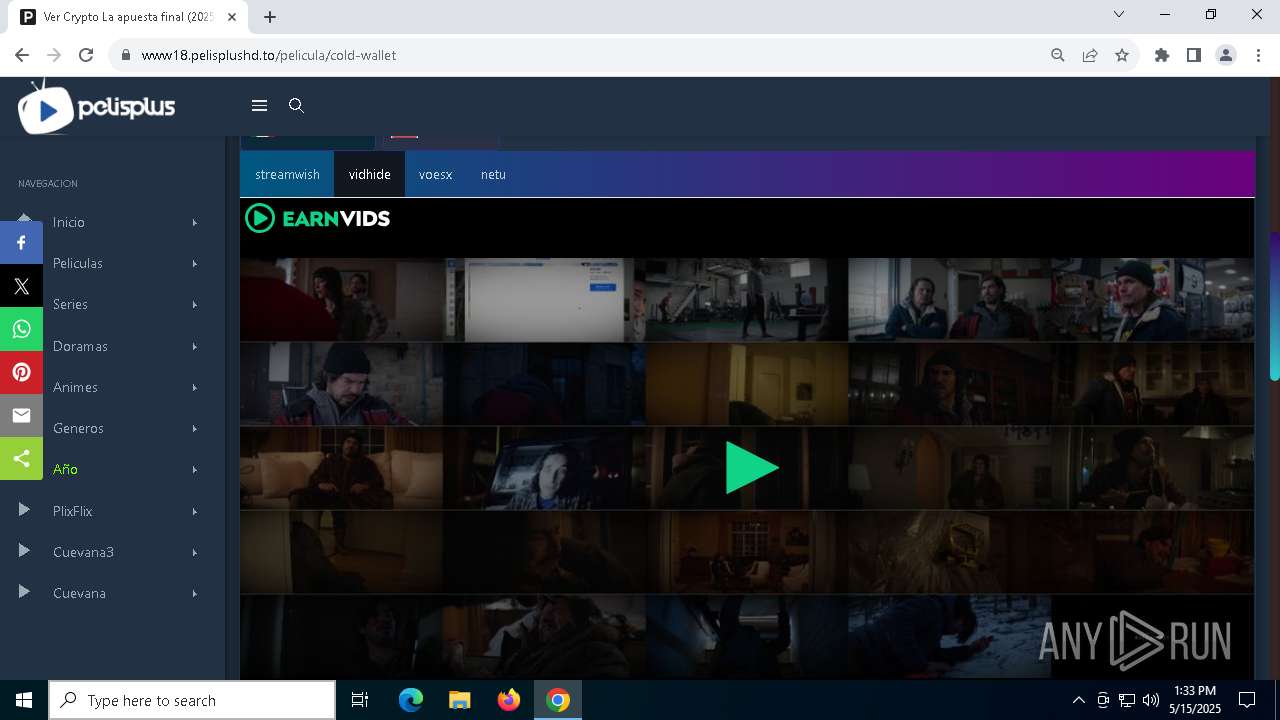Open a new browser tab
The image size is (1280, 720).
(x=270, y=16)
